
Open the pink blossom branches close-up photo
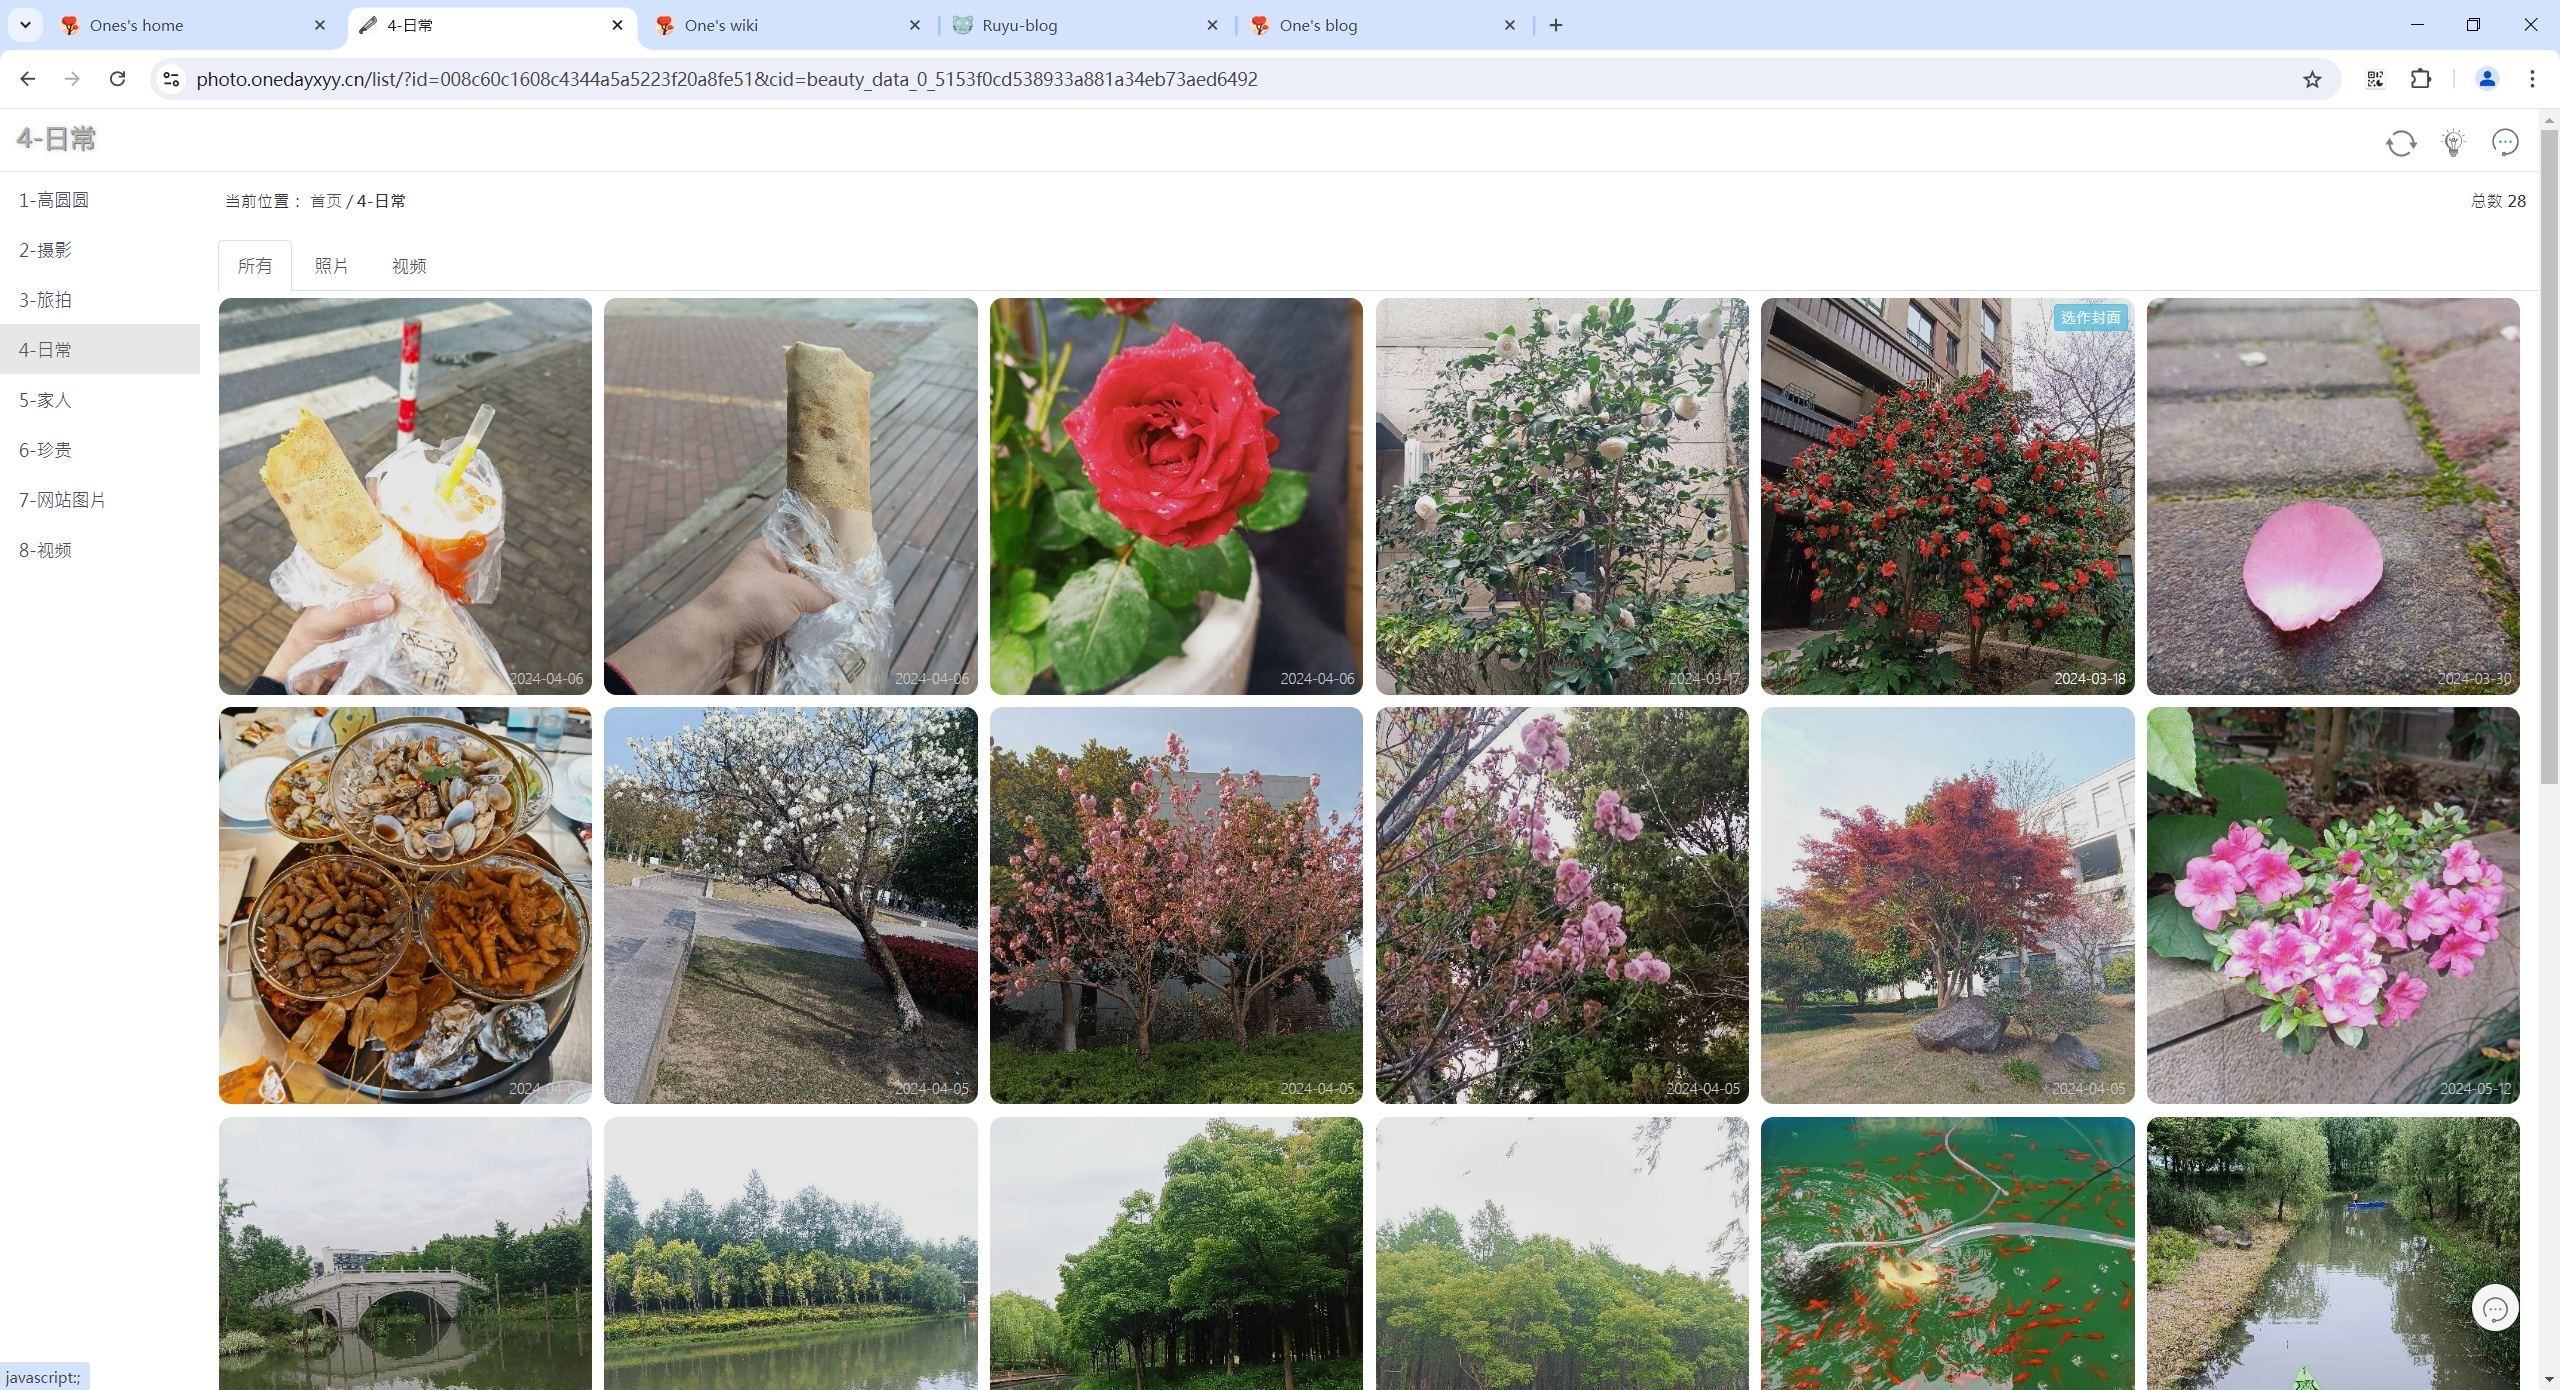point(1562,906)
